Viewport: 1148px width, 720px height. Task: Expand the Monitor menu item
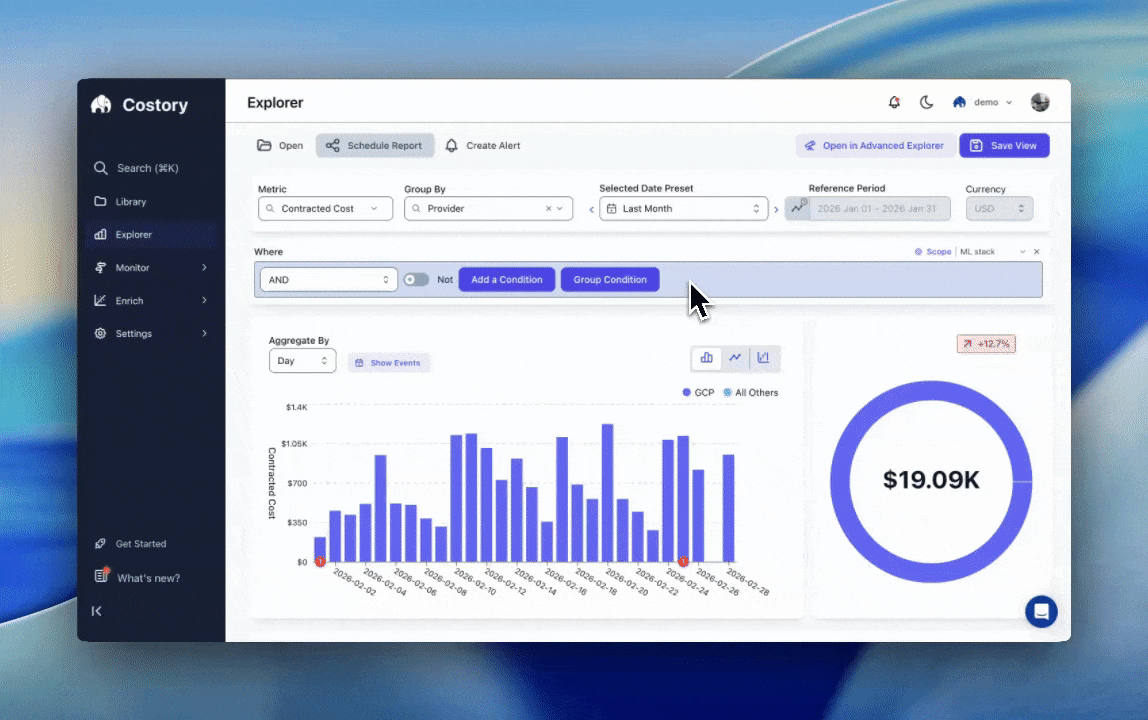coord(132,267)
